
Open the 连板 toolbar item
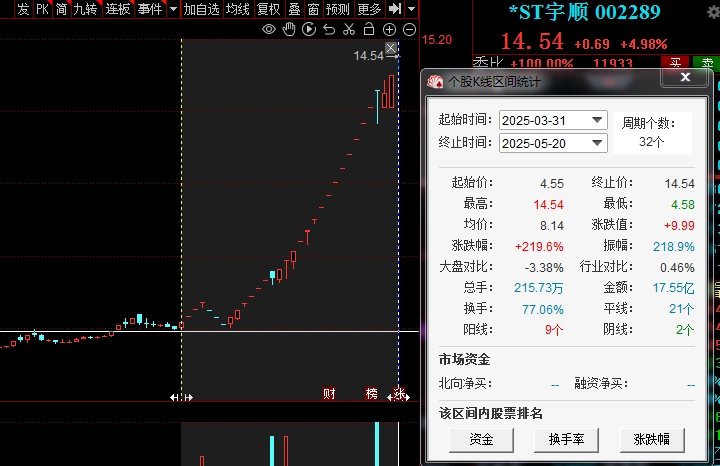(118, 9)
